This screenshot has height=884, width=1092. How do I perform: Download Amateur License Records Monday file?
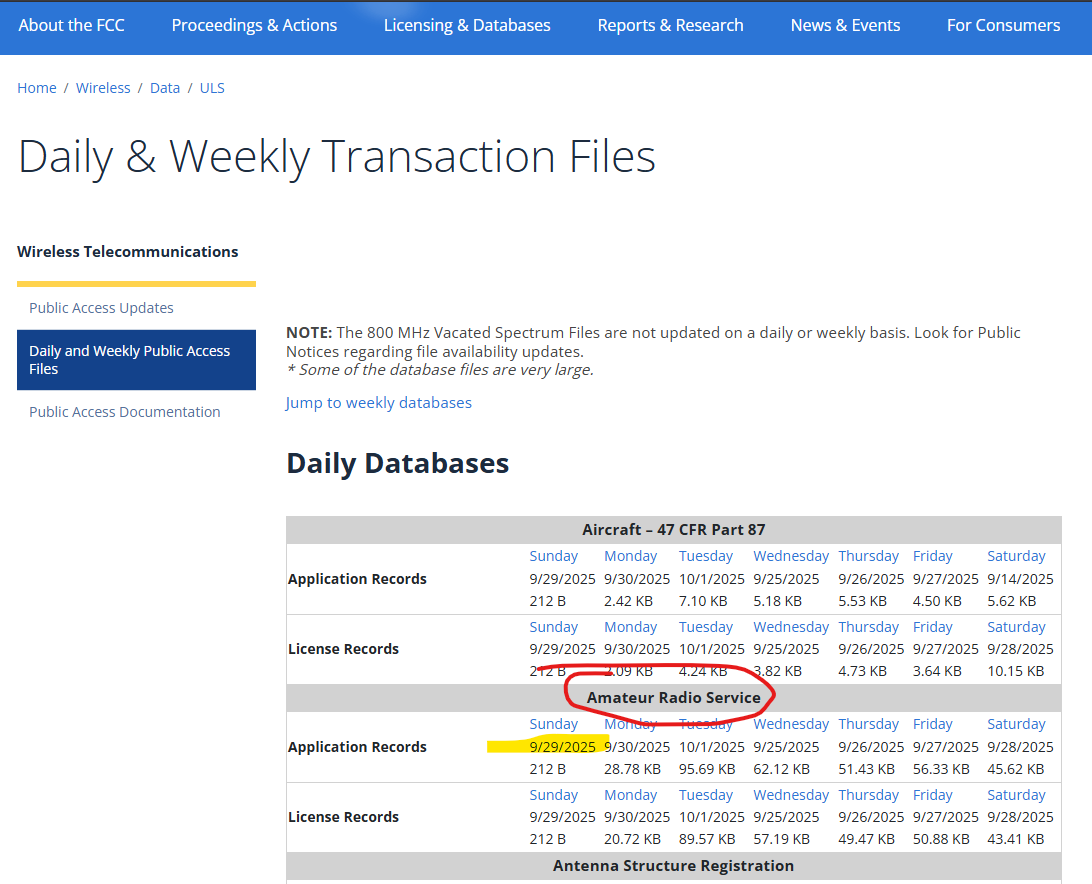[x=630, y=795]
